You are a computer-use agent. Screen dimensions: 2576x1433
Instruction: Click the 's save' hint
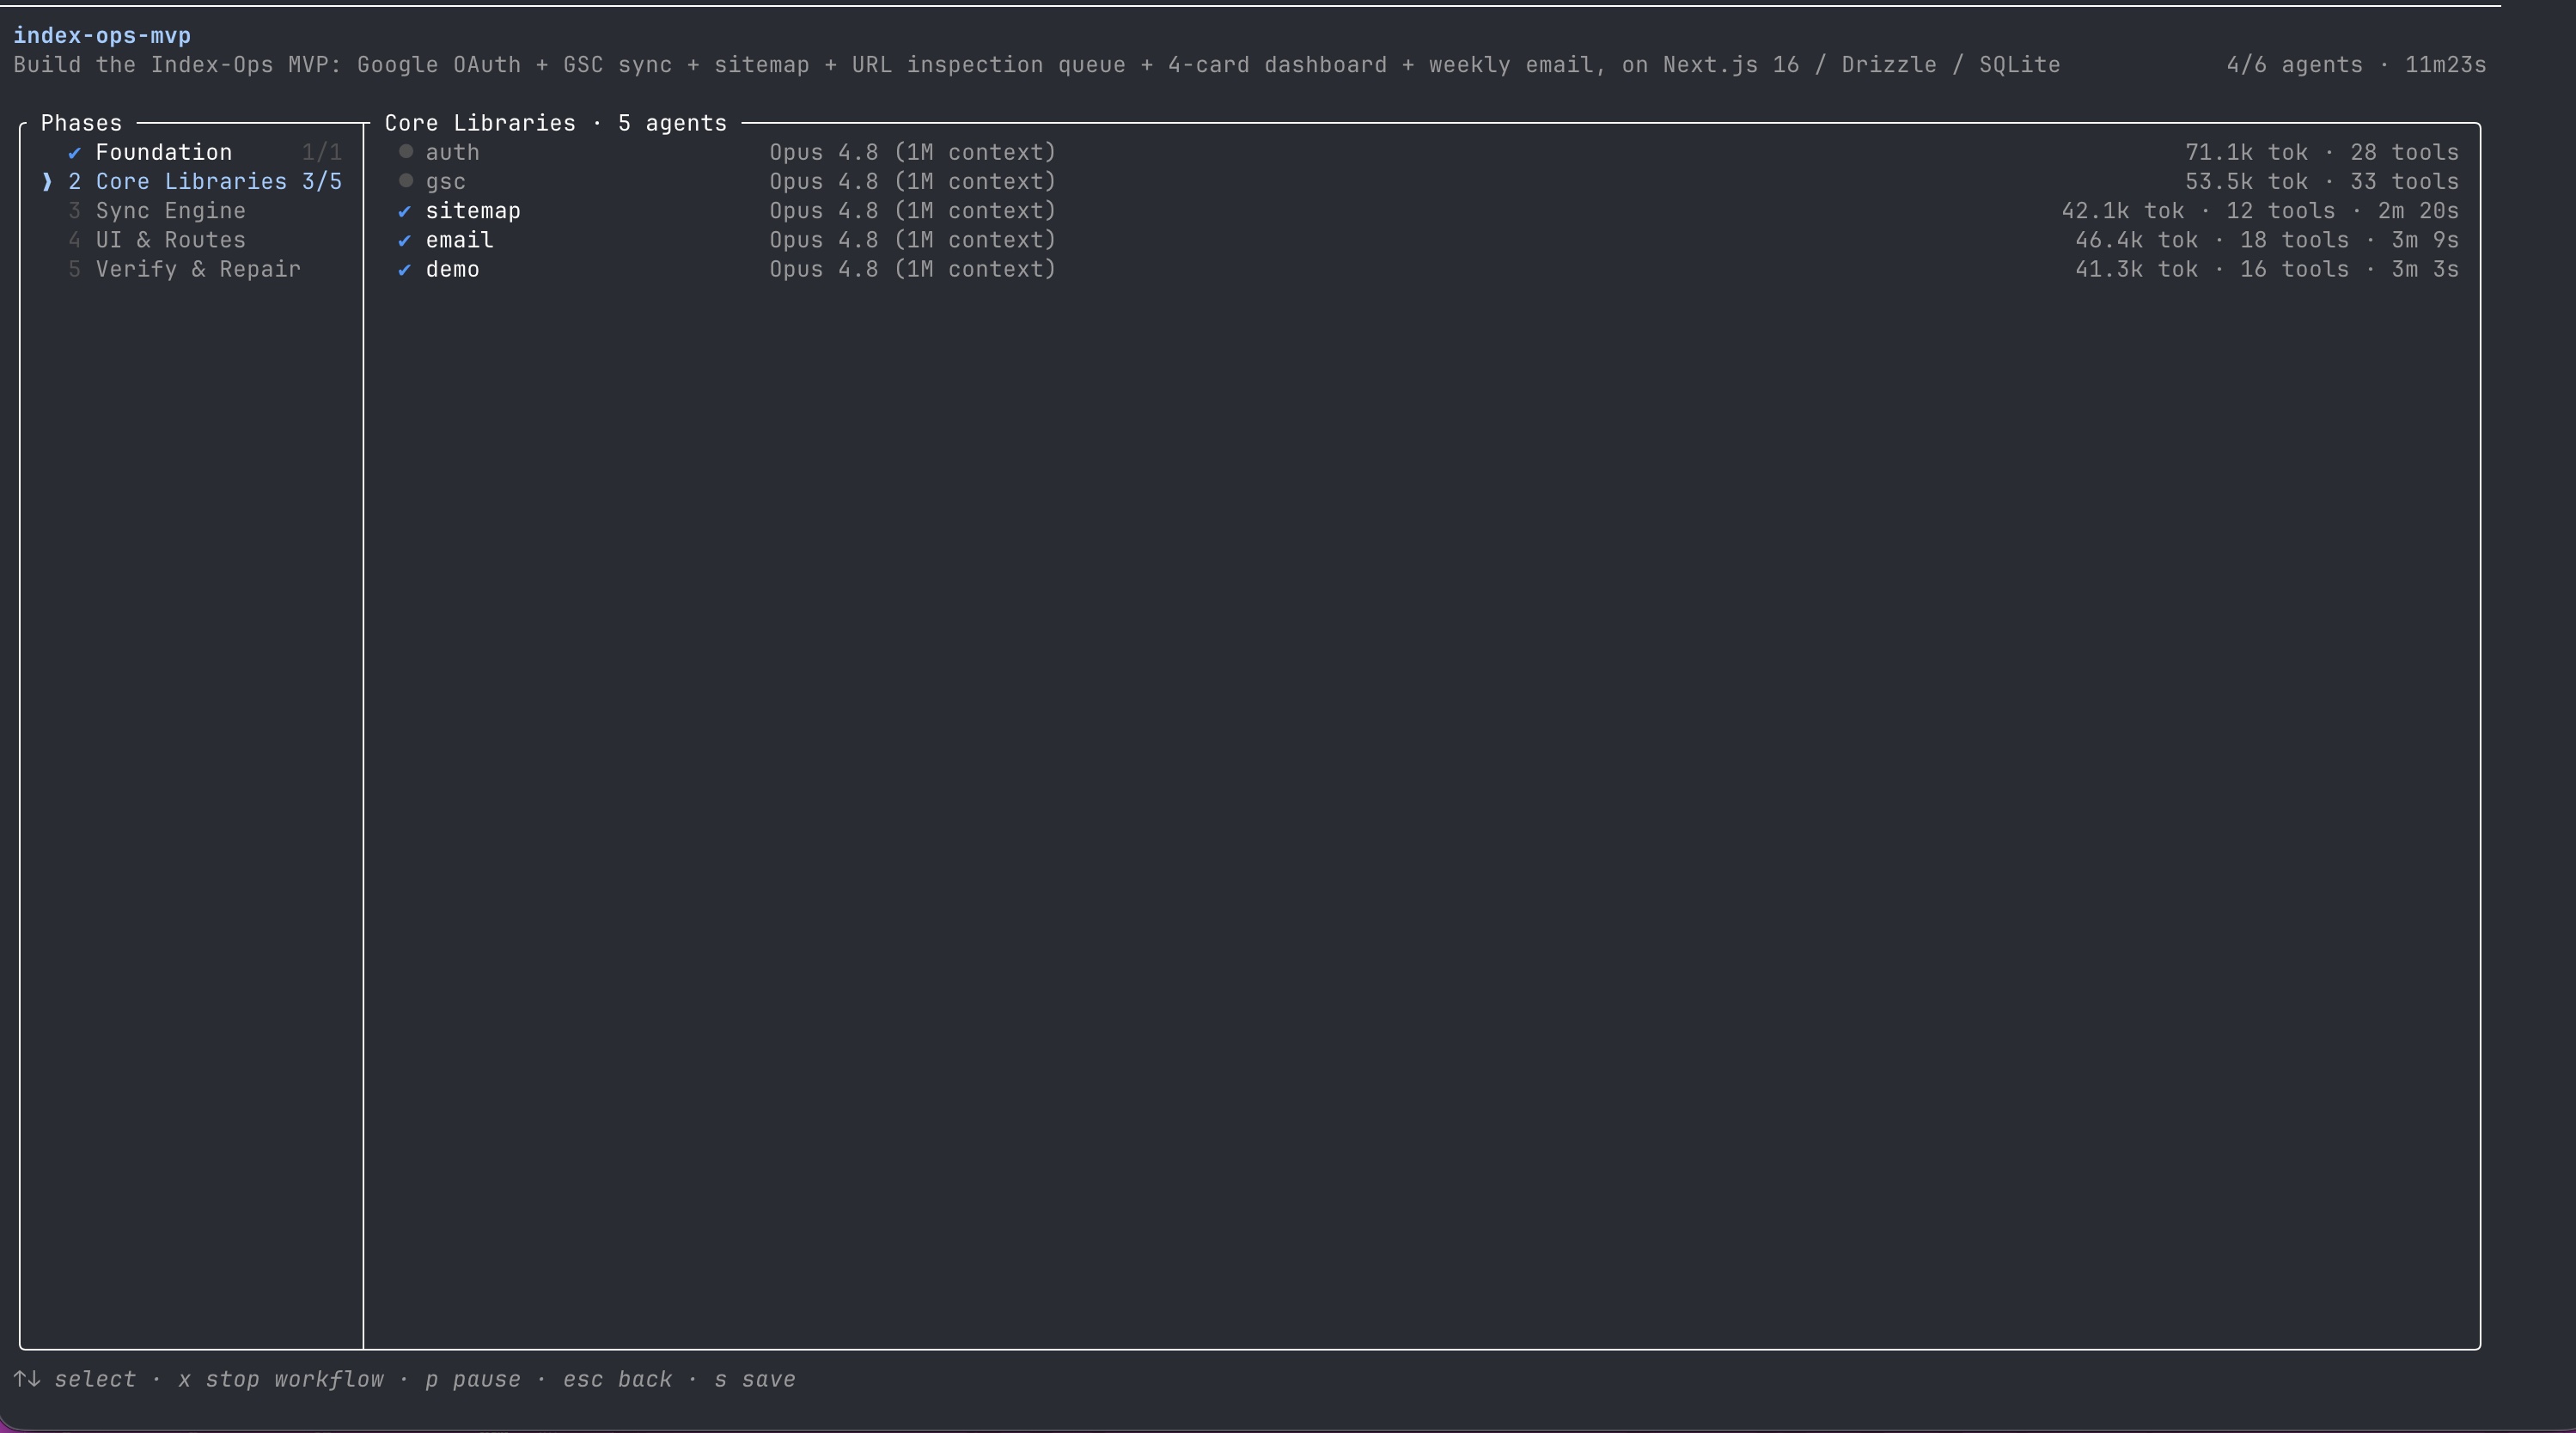[x=755, y=1379]
